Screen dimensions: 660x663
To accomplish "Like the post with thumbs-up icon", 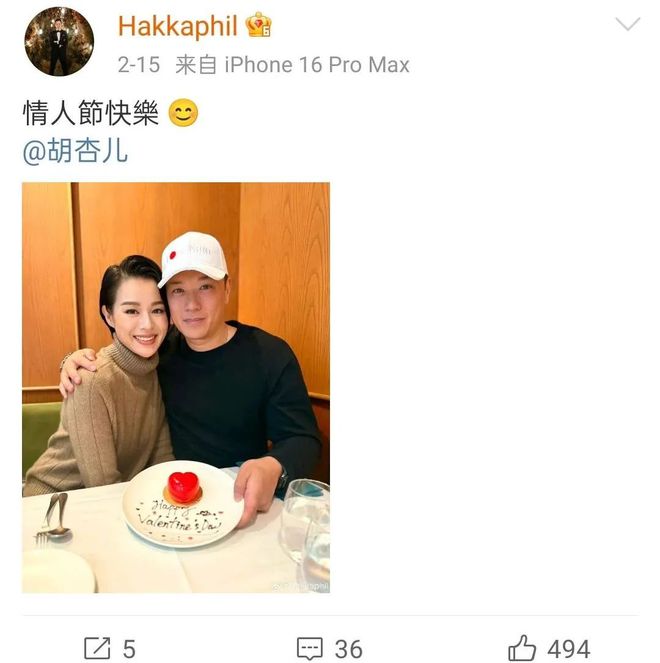I will pyautogui.click(x=522, y=647).
